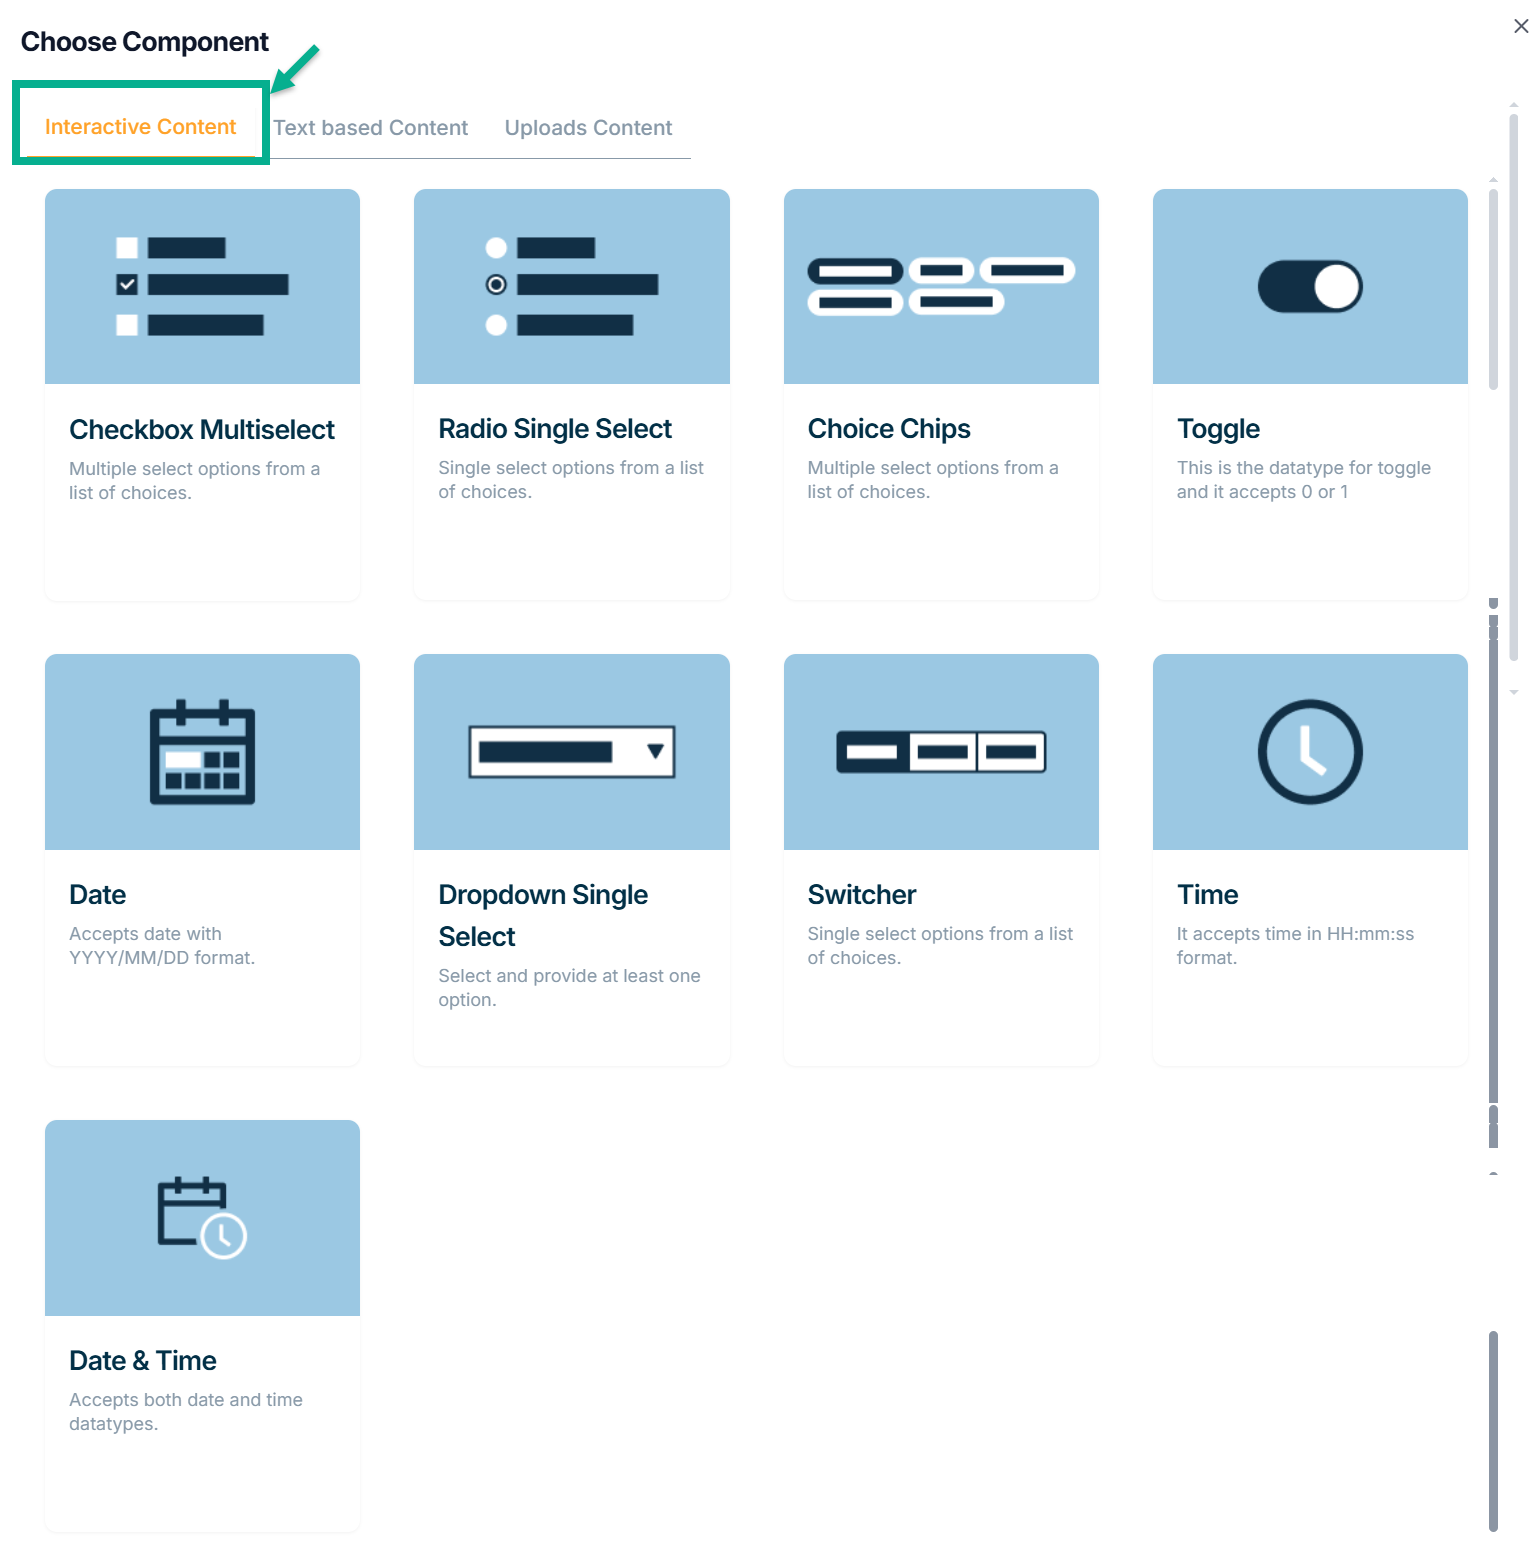
Task: Open the Uploads Content tab
Action: click(588, 128)
